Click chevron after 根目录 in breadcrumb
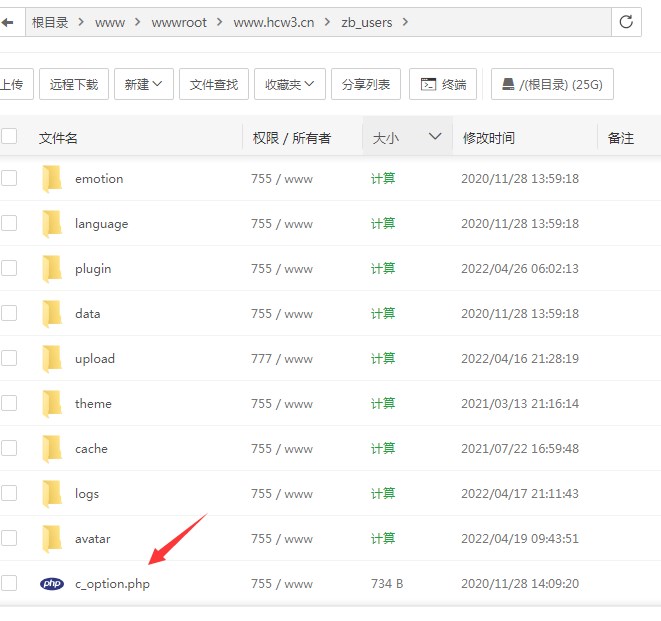The width and height of the screenshot is (661, 621). coord(81,22)
